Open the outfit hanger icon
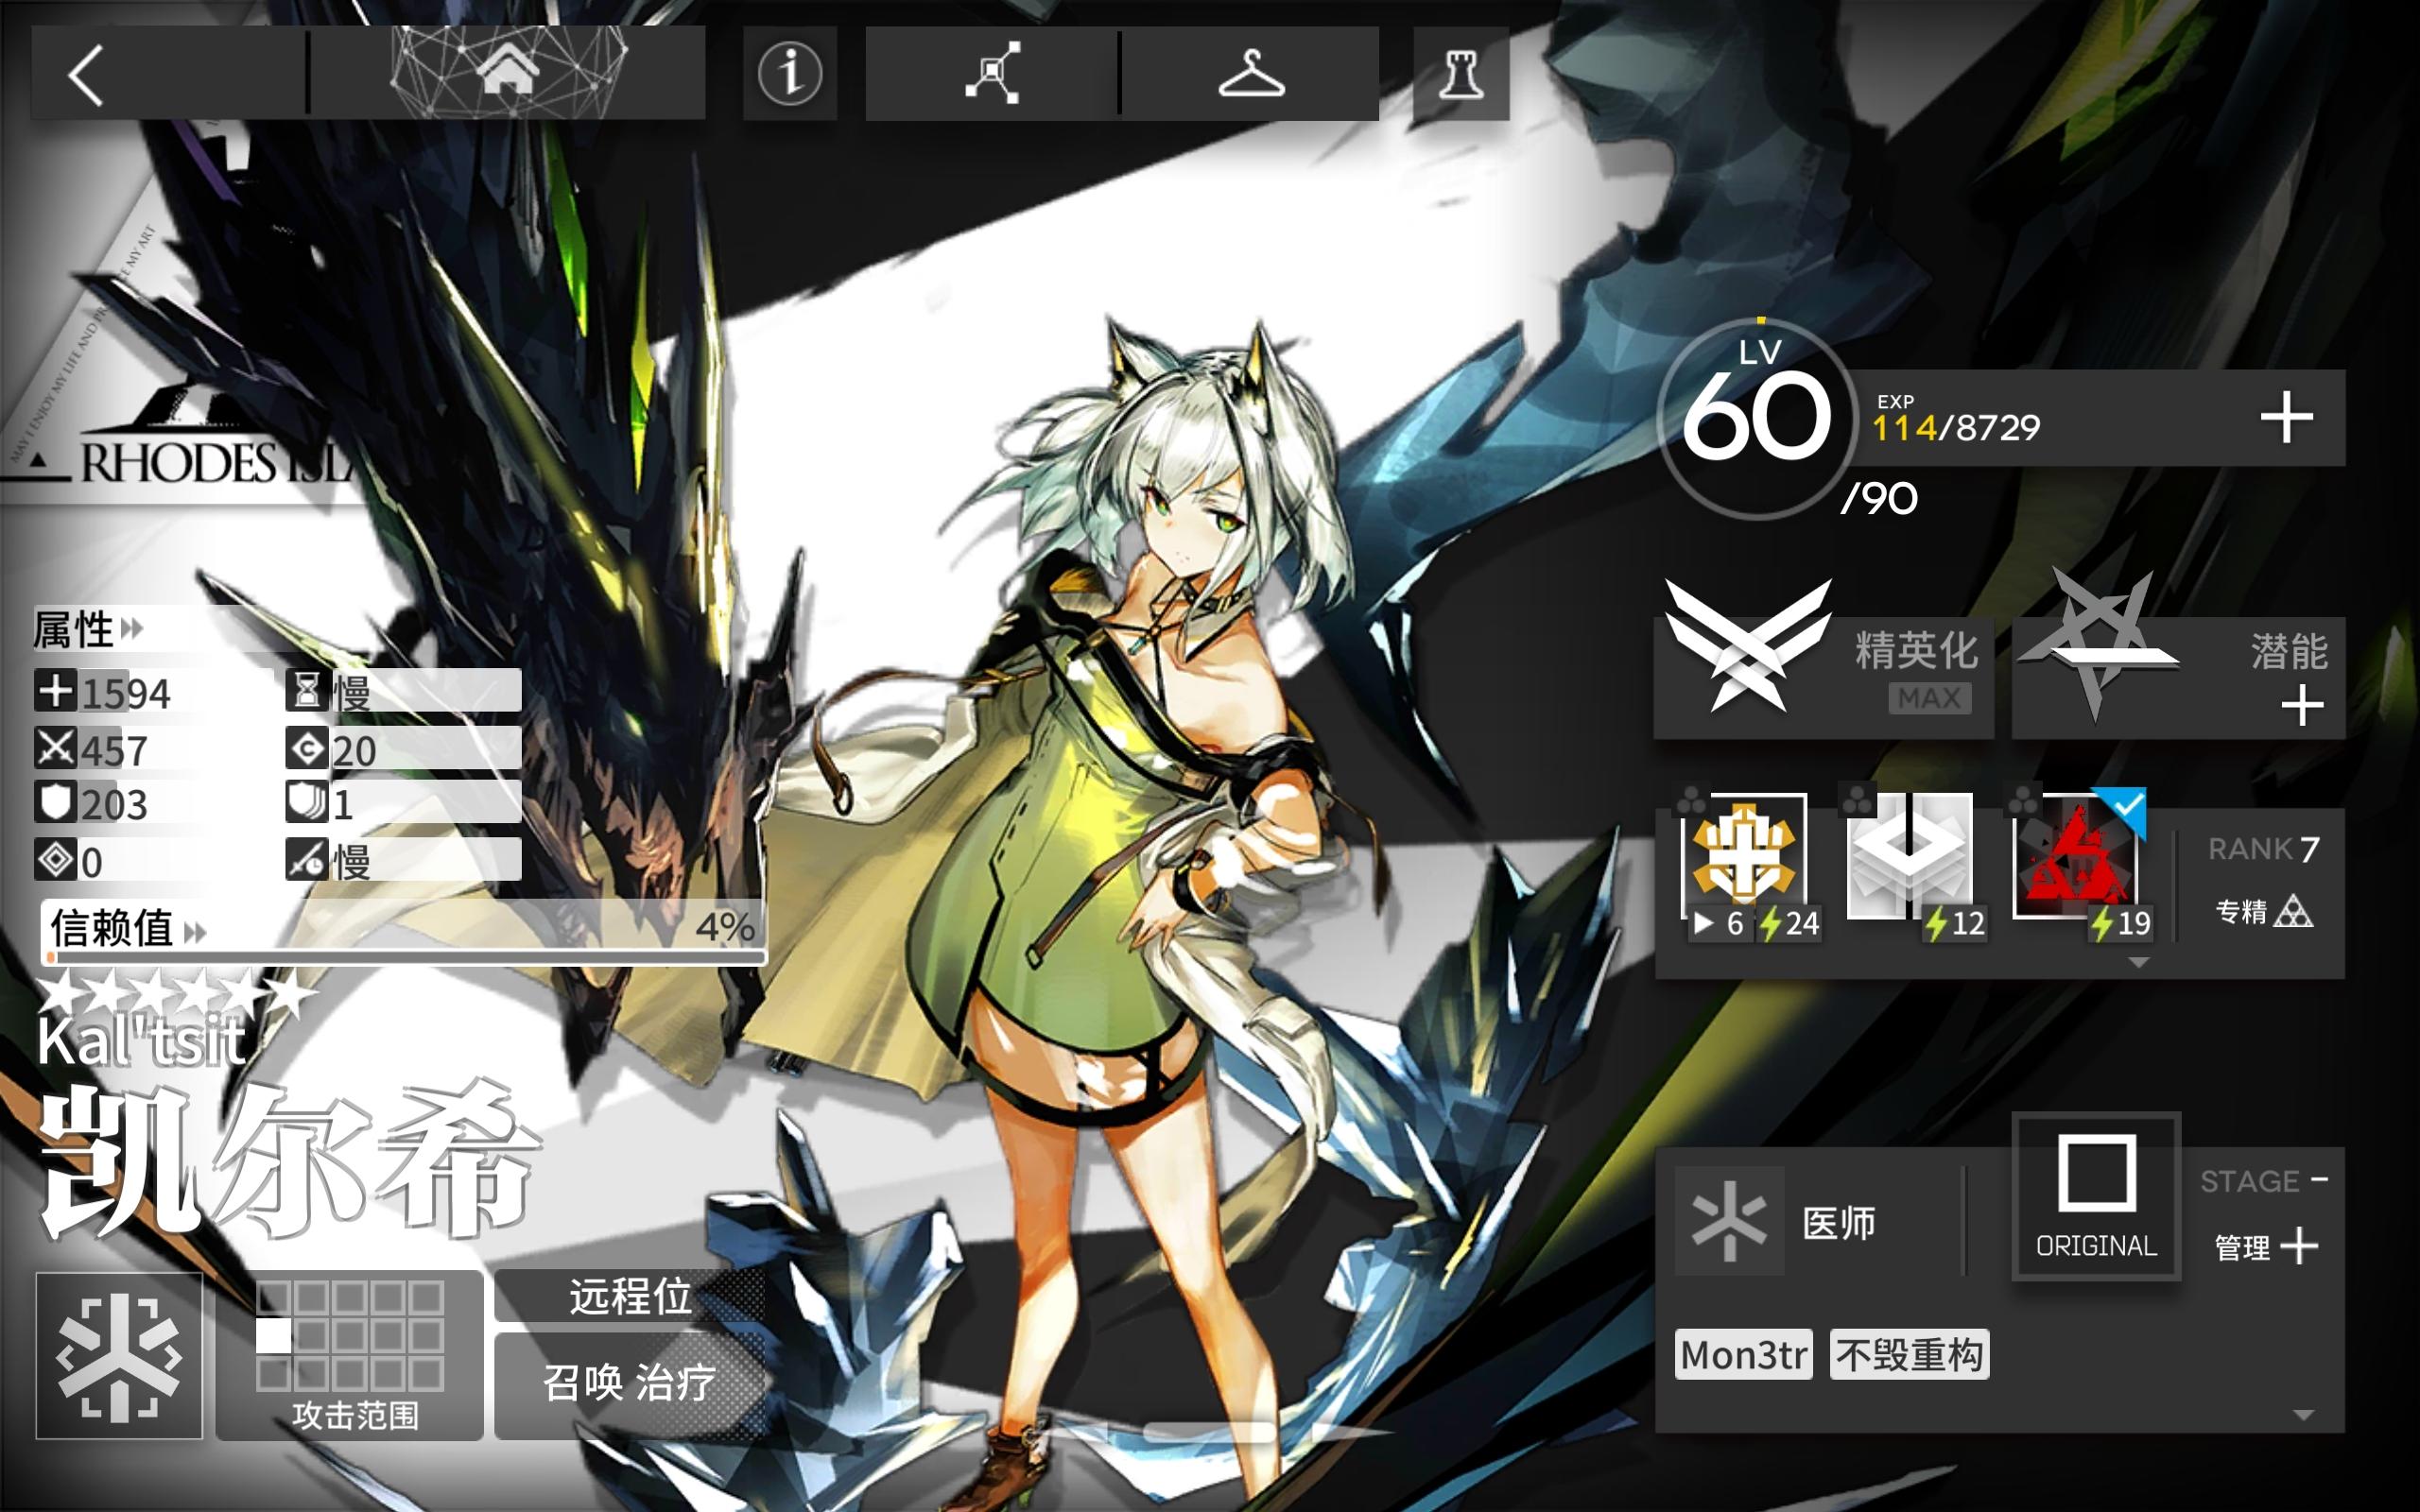This screenshot has width=2420, height=1512. coord(1251,73)
